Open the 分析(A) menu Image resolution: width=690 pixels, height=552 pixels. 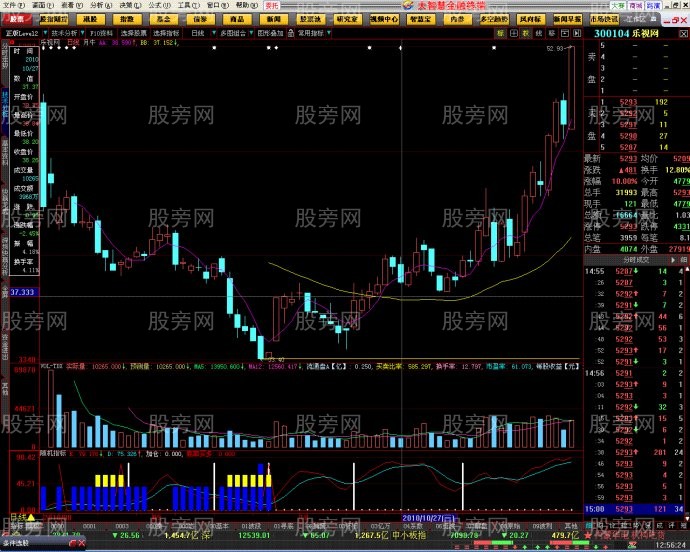pos(101,5)
